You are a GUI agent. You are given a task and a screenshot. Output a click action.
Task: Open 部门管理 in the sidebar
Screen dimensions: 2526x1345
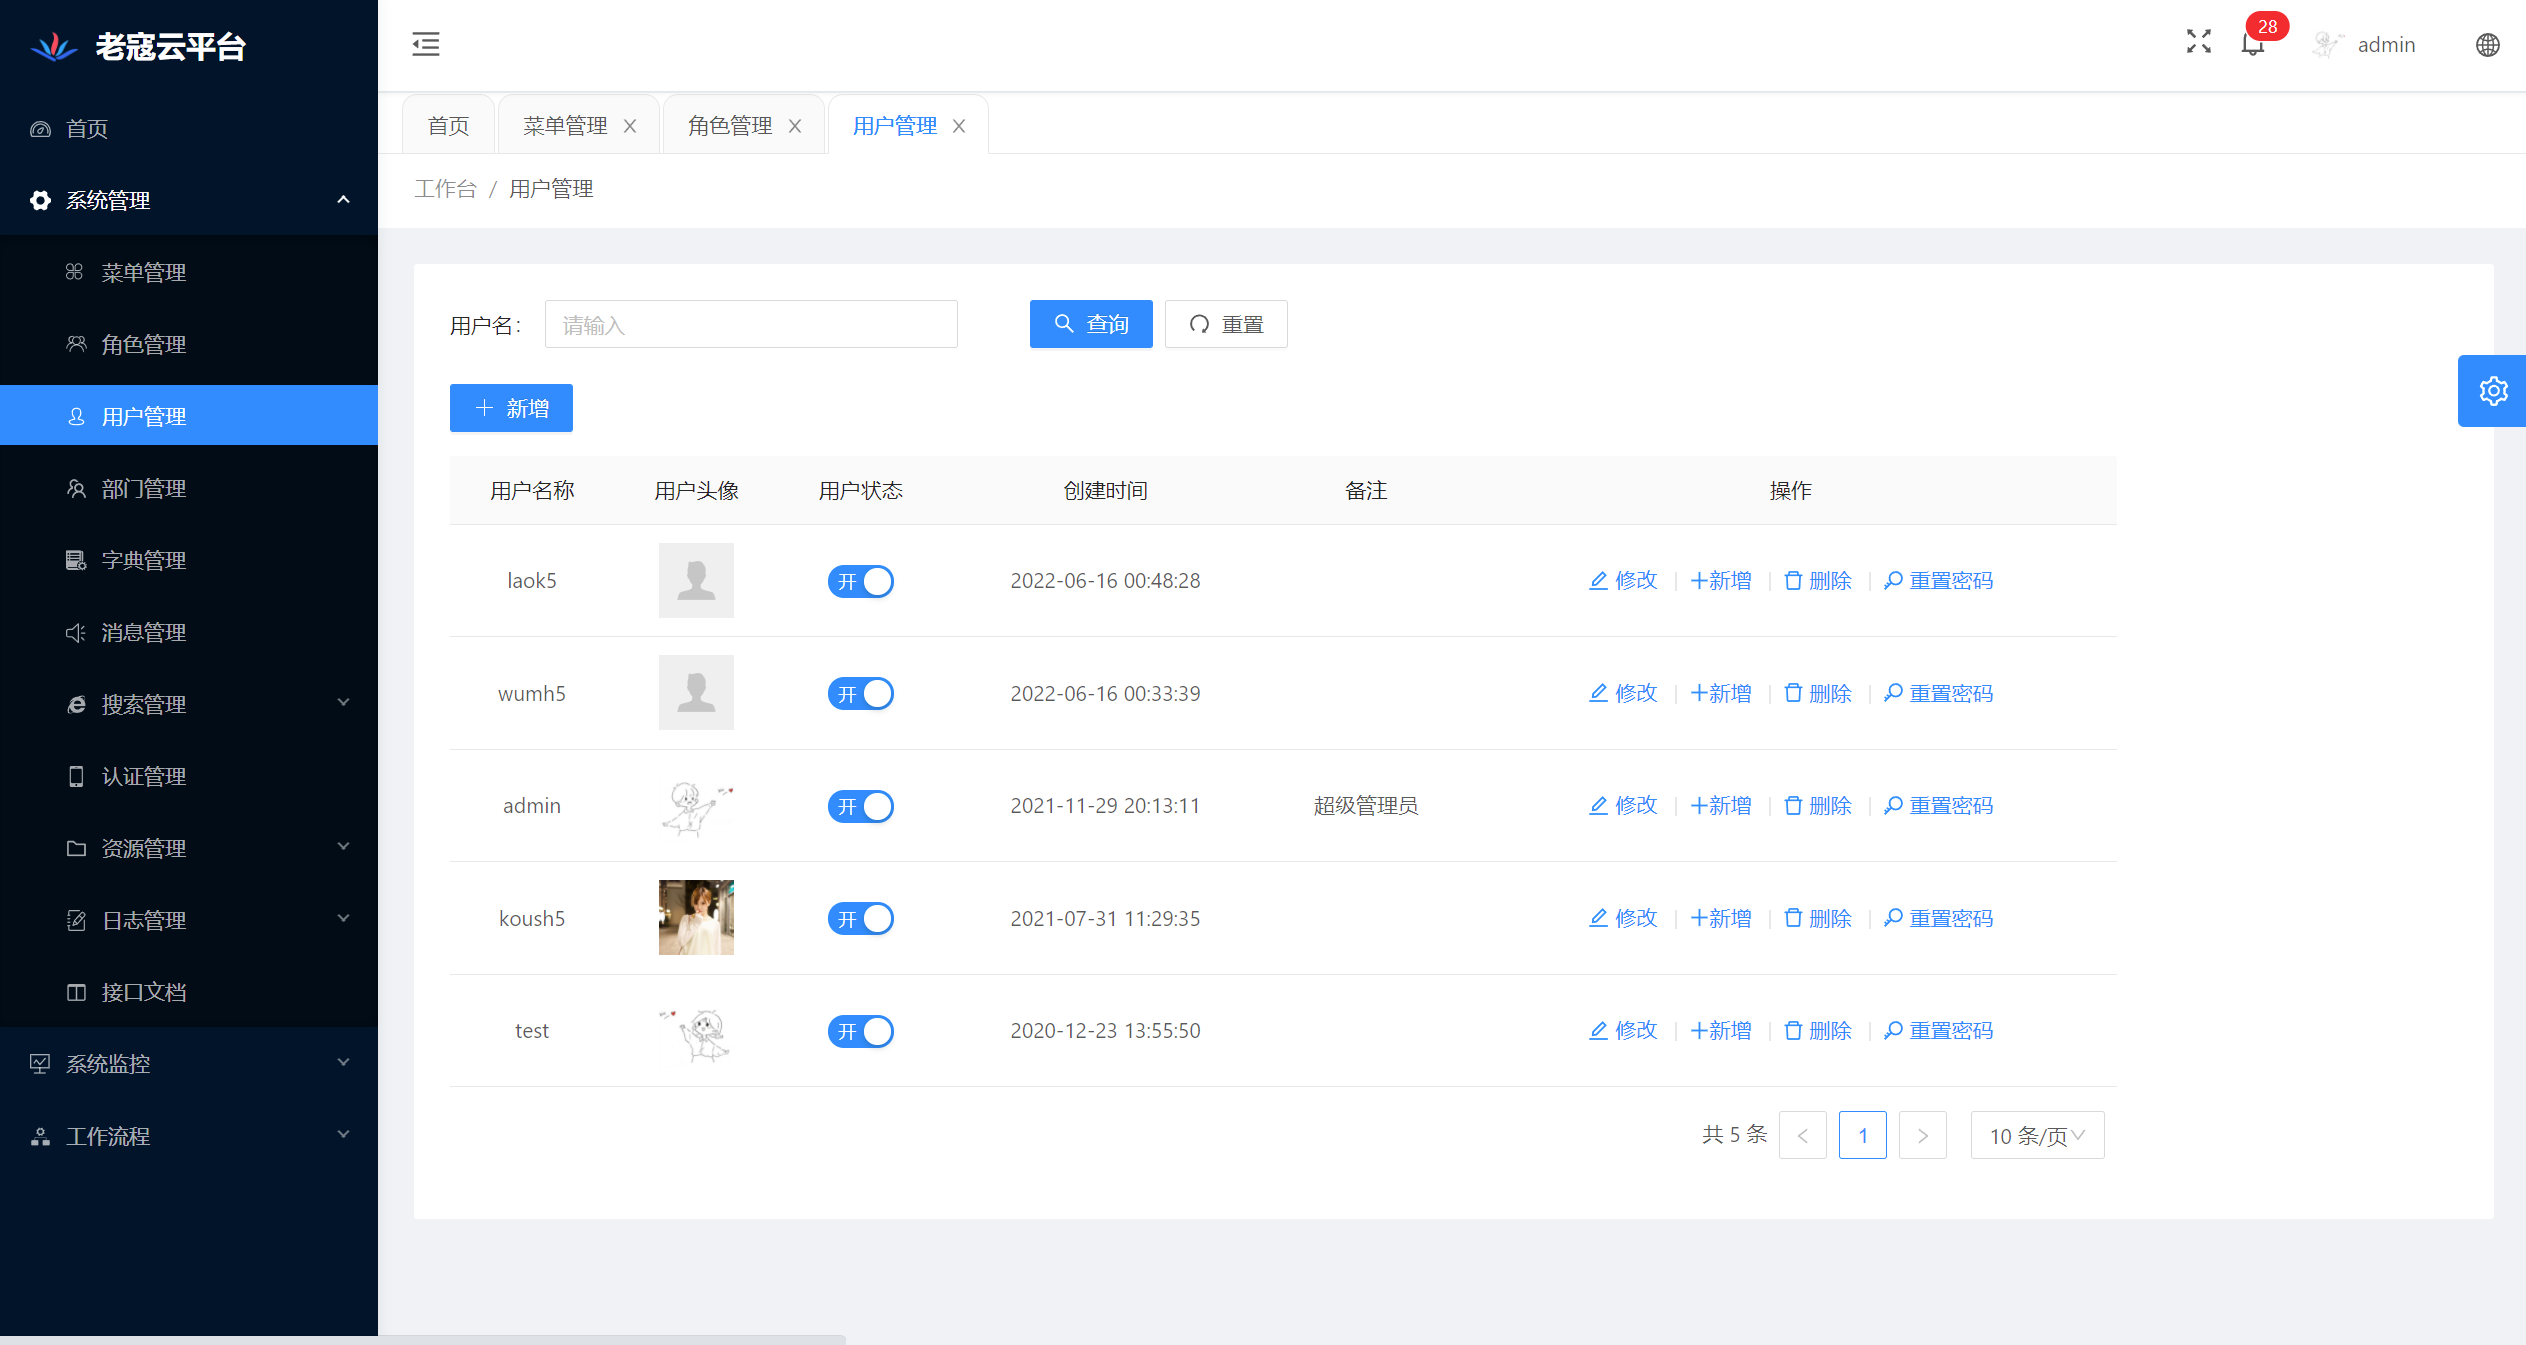tap(144, 489)
